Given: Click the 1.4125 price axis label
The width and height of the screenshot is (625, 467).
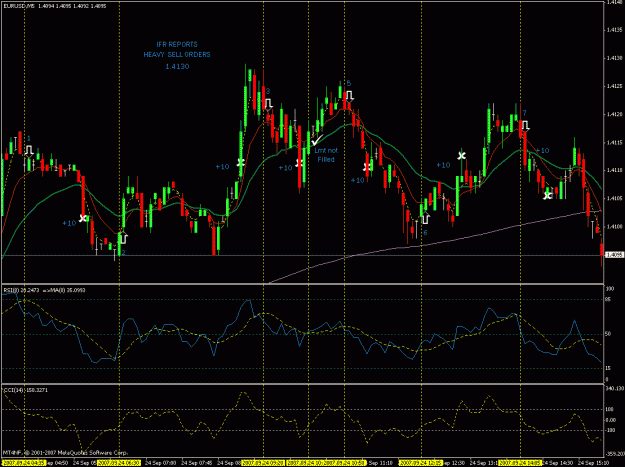Looking at the screenshot, I should [x=614, y=86].
